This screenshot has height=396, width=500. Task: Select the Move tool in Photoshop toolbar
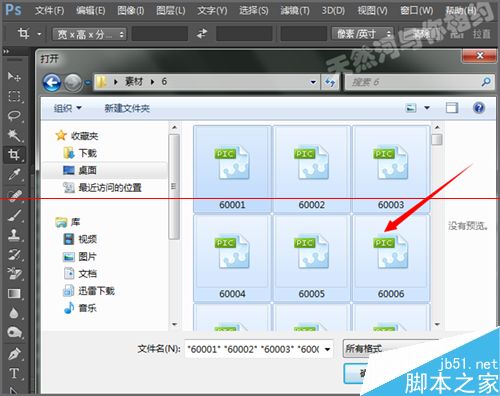14,77
